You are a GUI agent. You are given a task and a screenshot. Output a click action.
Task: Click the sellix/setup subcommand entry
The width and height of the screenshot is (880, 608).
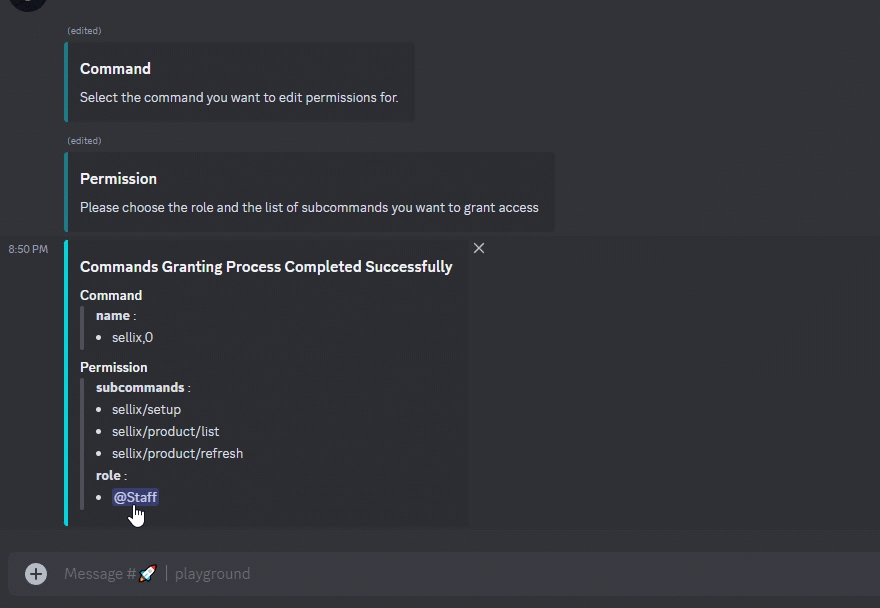click(146, 409)
